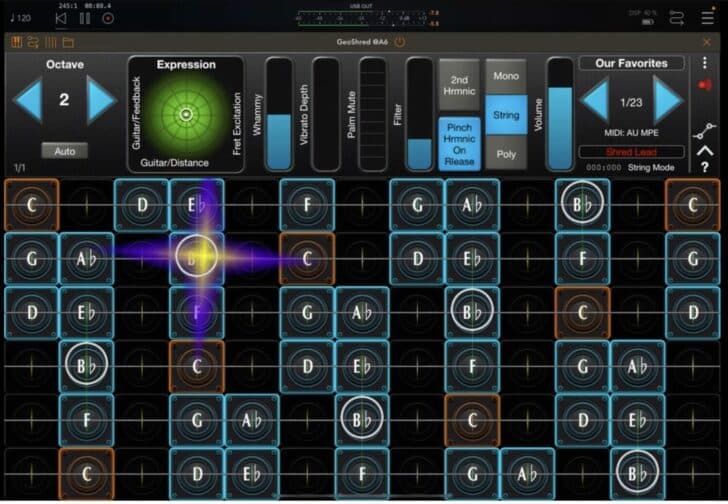Toggle Pinch Hrmnic On Rlease
The height and width of the screenshot is (504, 728).
coord(459,143)
